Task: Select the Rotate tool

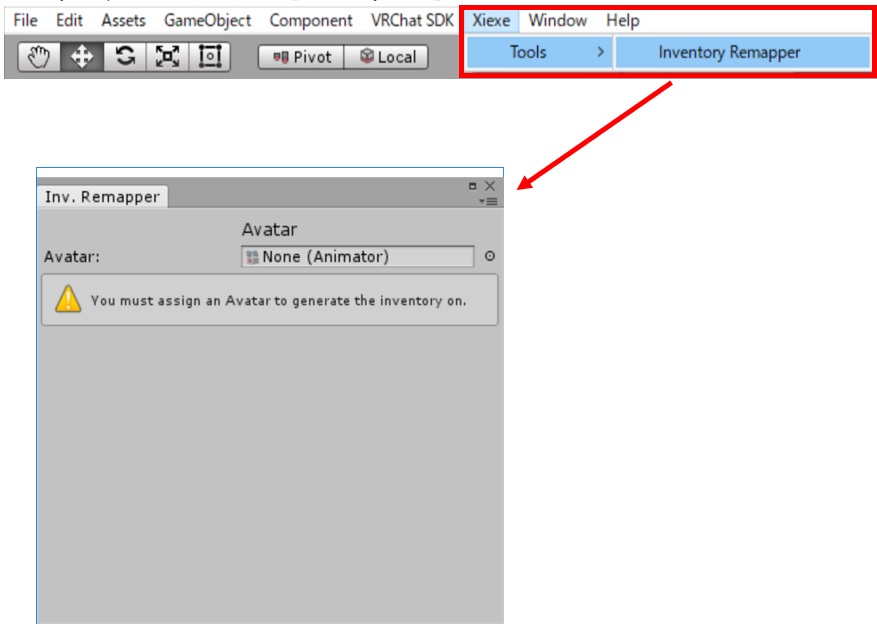Action: (x=124, y=57)
